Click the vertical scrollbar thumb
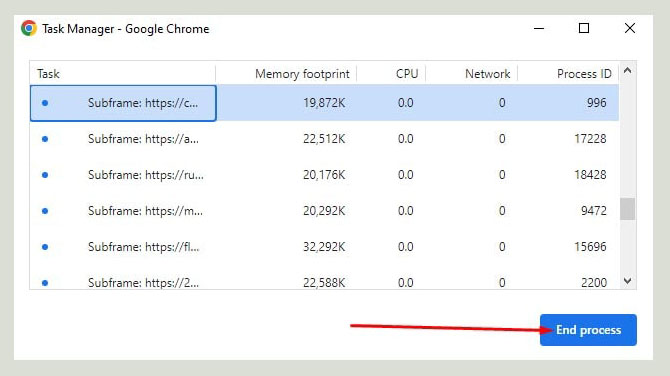670x376 pixels. pos(627,209)
